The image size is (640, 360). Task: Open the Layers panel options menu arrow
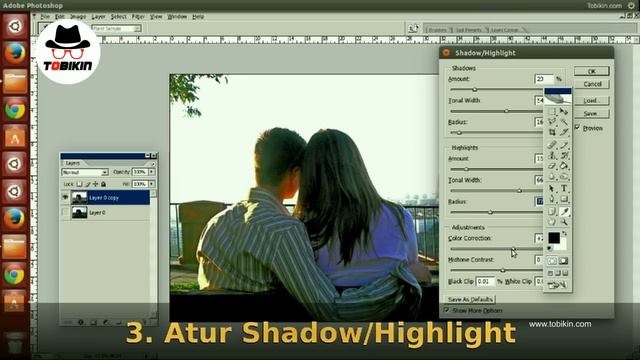coord(153,163)
